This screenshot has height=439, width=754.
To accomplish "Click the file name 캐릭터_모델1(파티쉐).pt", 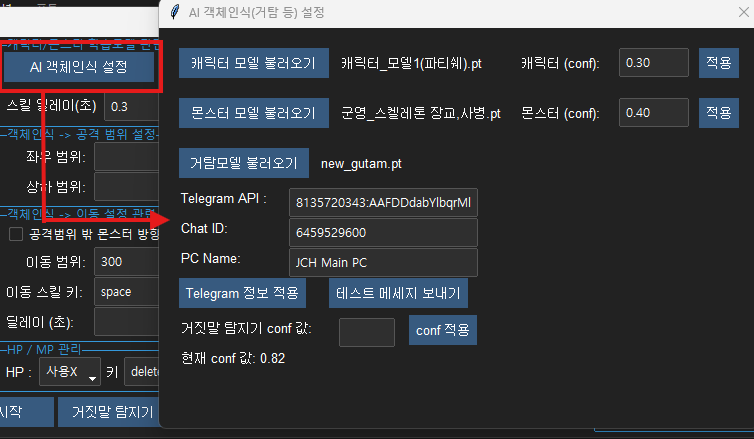I will (x=412, y=63).
